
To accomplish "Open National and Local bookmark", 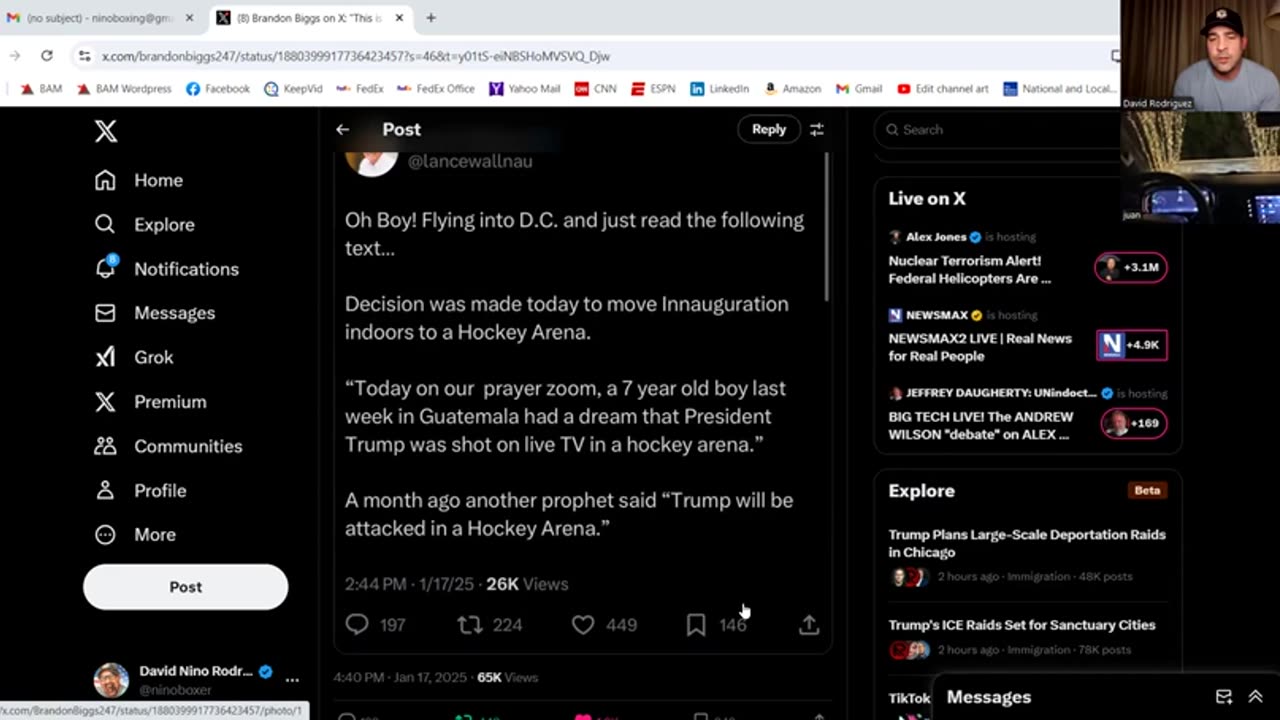I will click(1060, 89).
